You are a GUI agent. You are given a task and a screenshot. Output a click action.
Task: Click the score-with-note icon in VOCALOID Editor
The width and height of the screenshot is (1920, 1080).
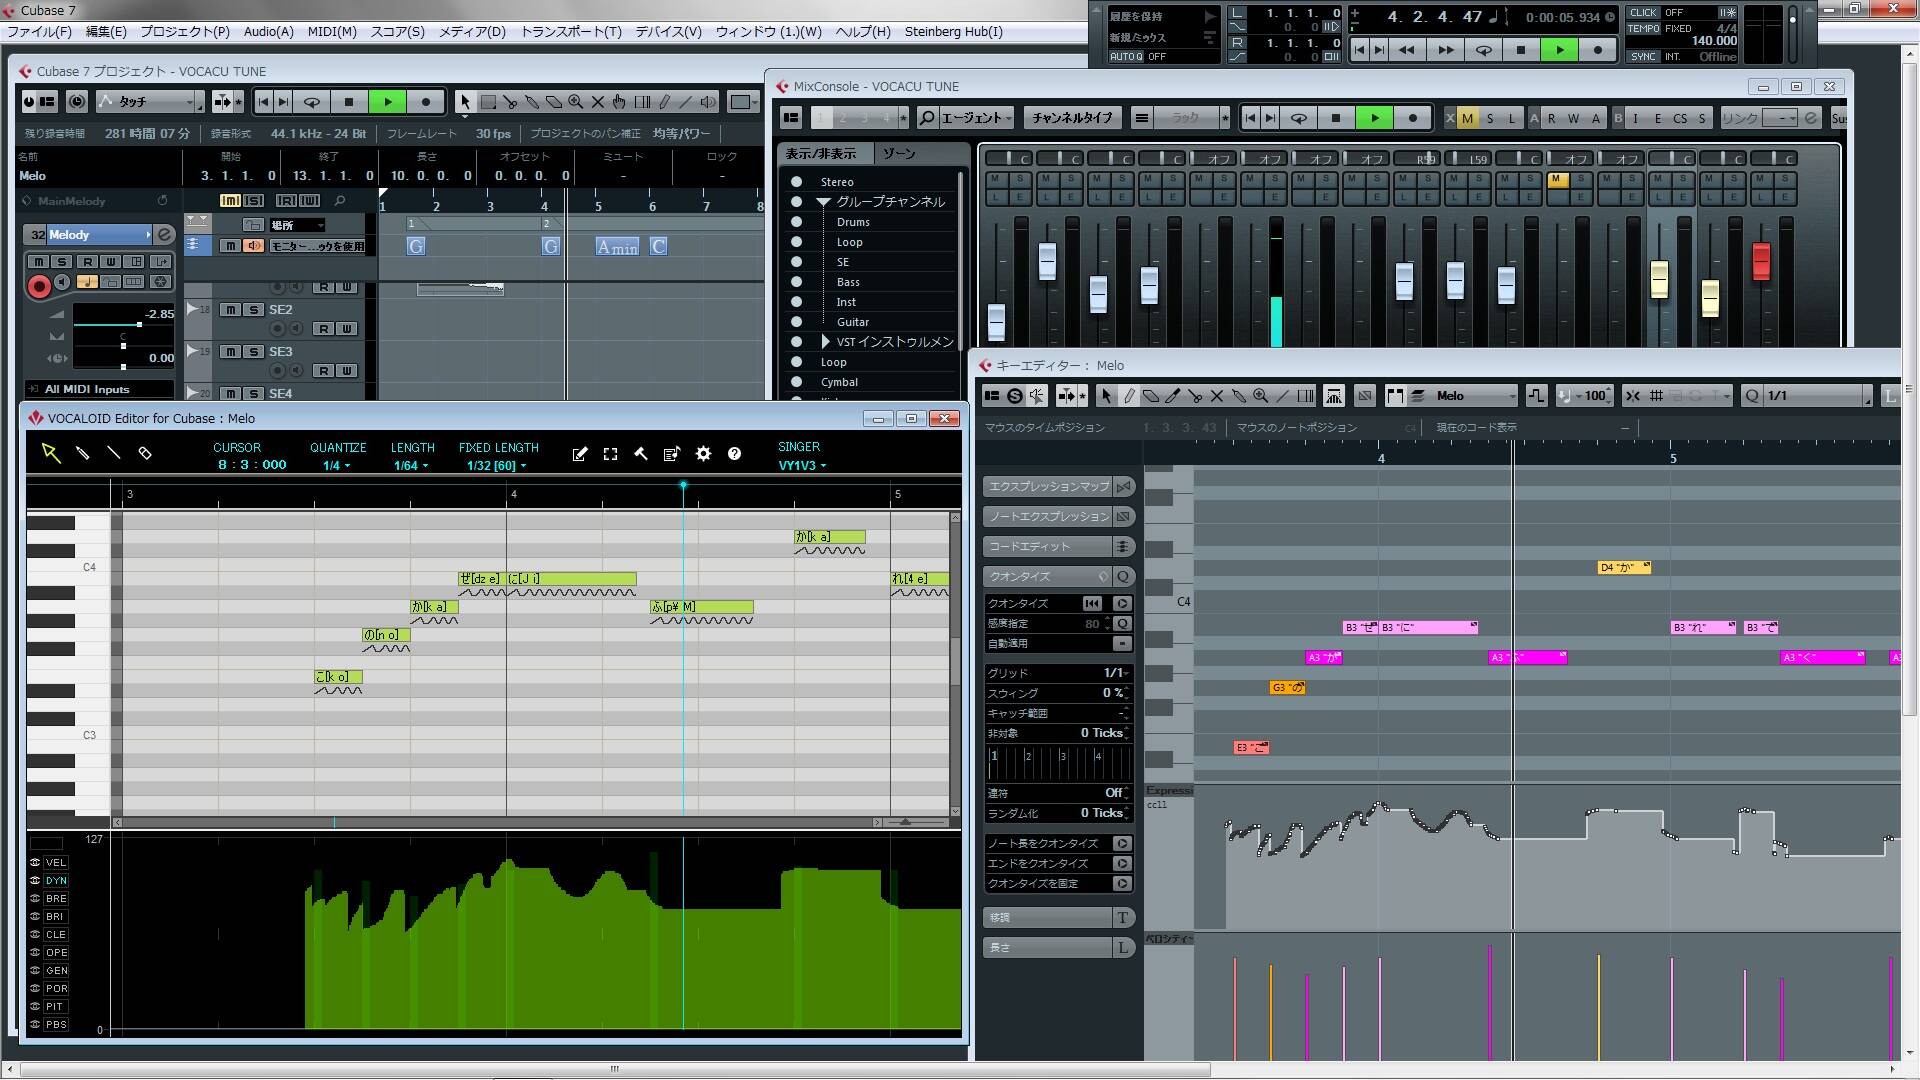tap(672, 454)
